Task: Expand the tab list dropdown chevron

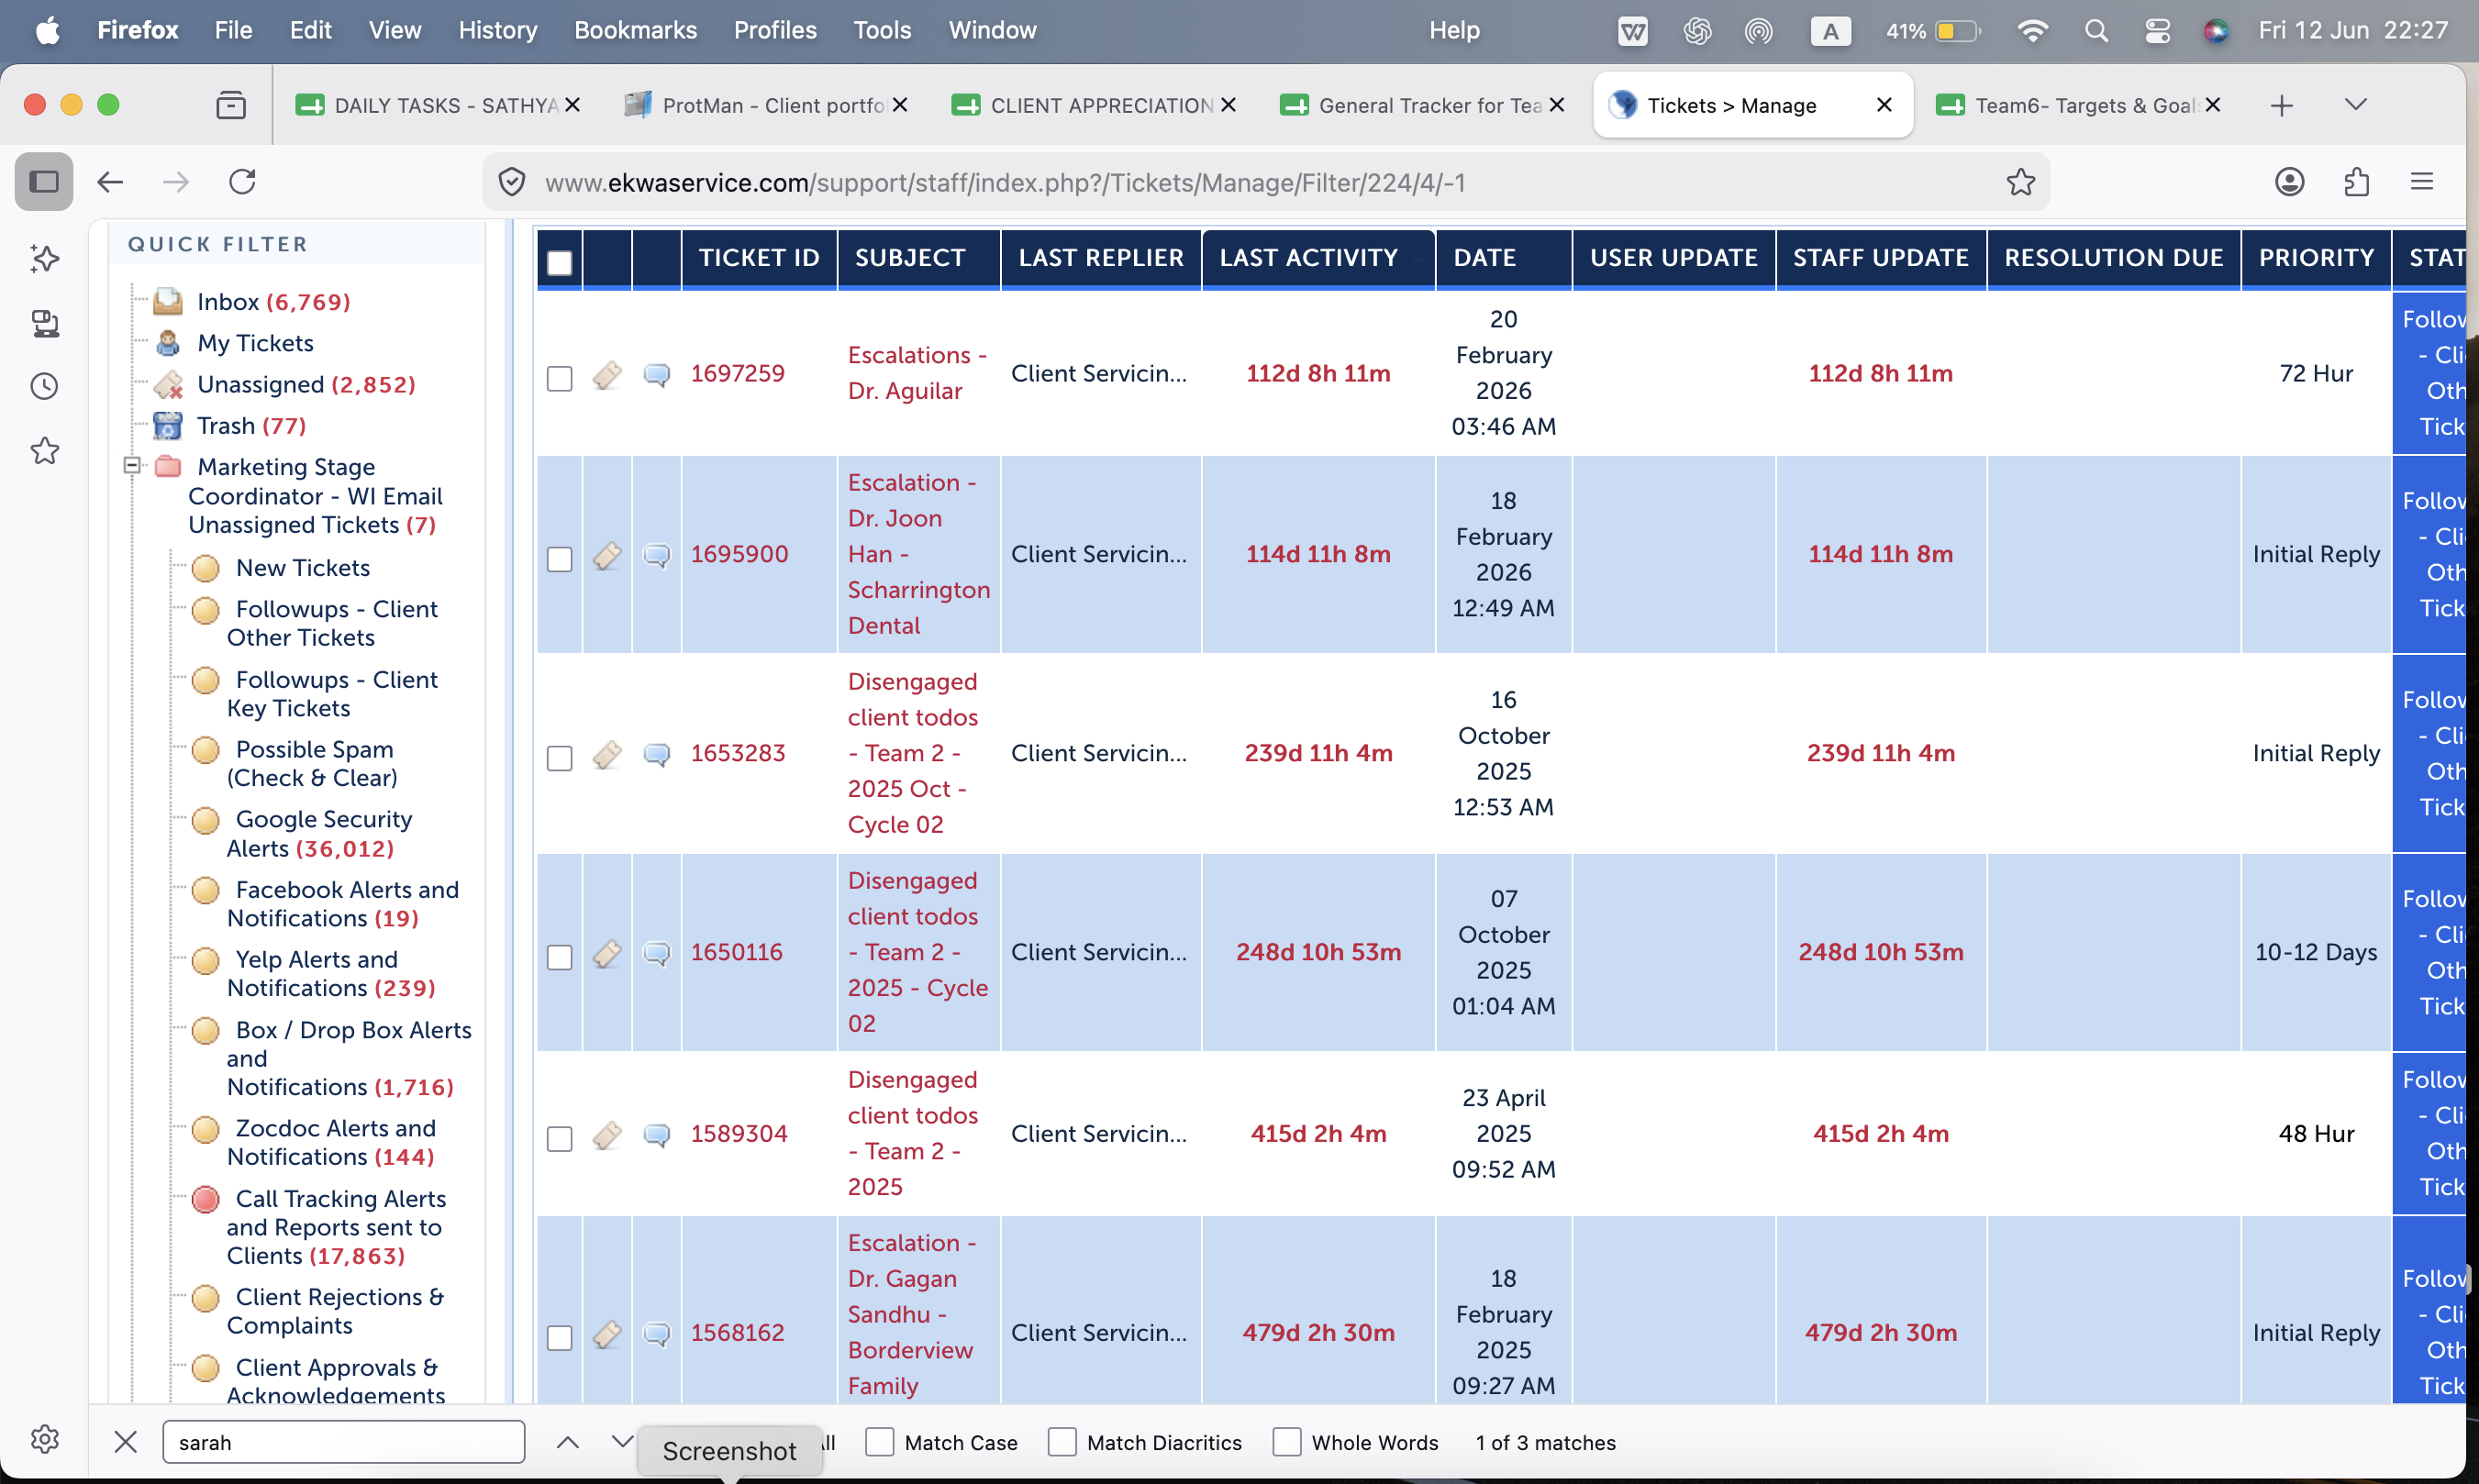Action: coord(2355,104)
